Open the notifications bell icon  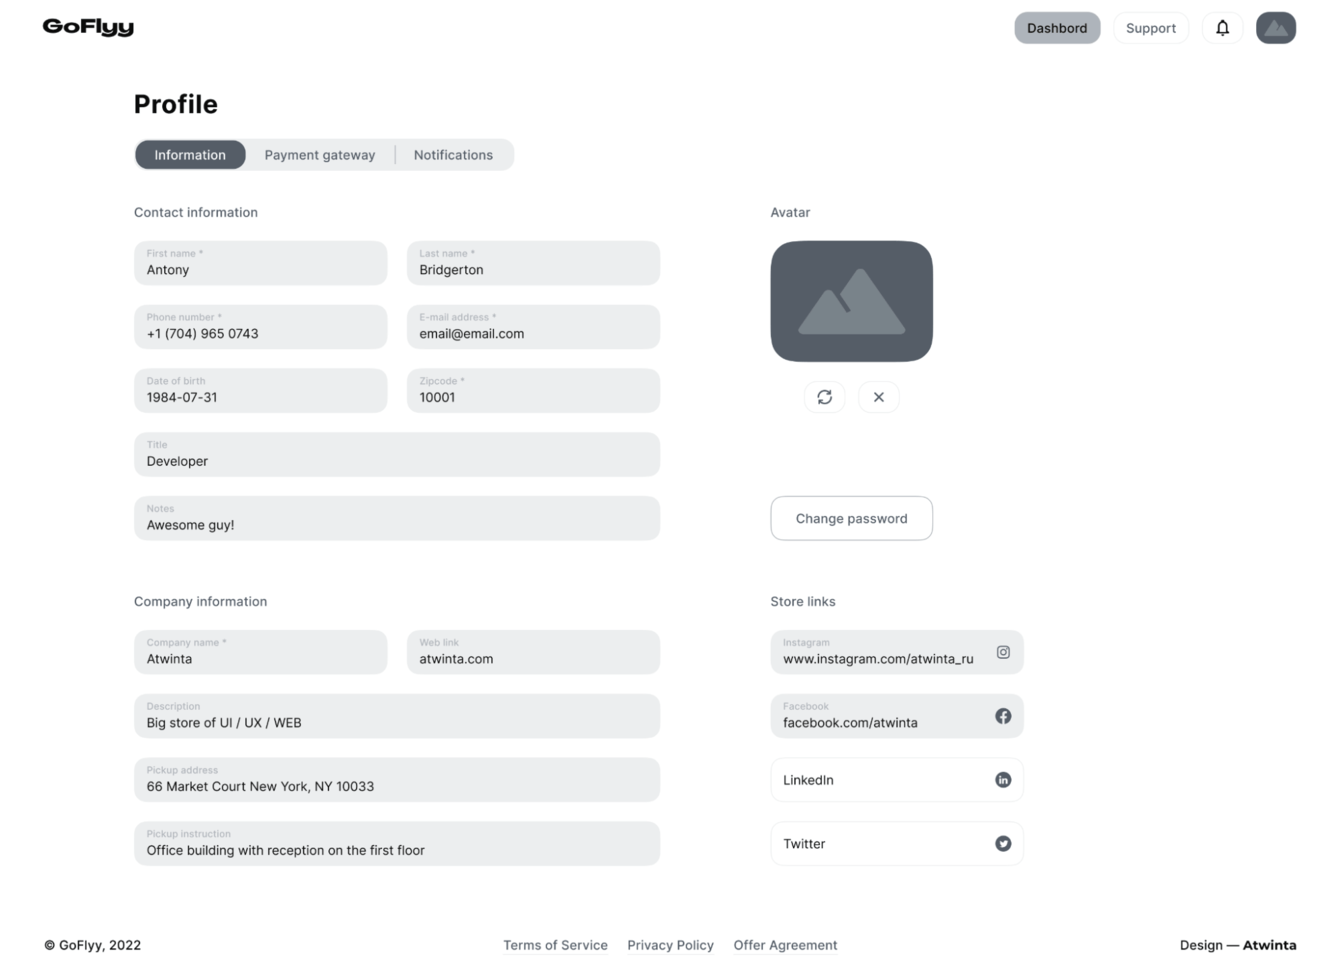click(1222, 28)
